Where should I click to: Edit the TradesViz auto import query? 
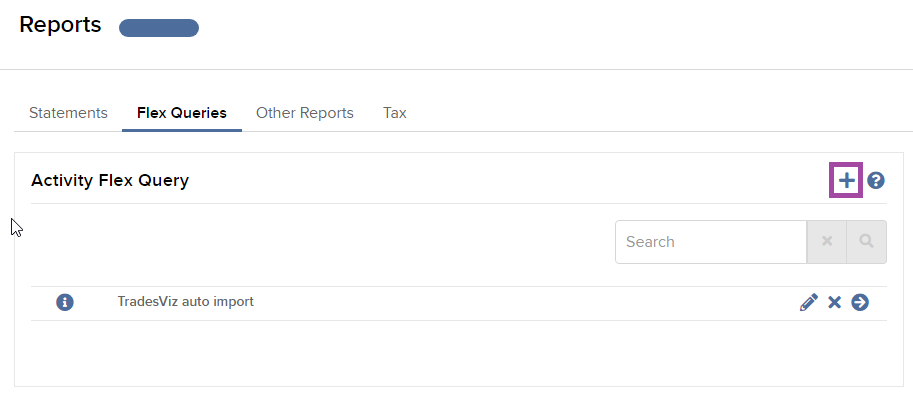(809, 303)
